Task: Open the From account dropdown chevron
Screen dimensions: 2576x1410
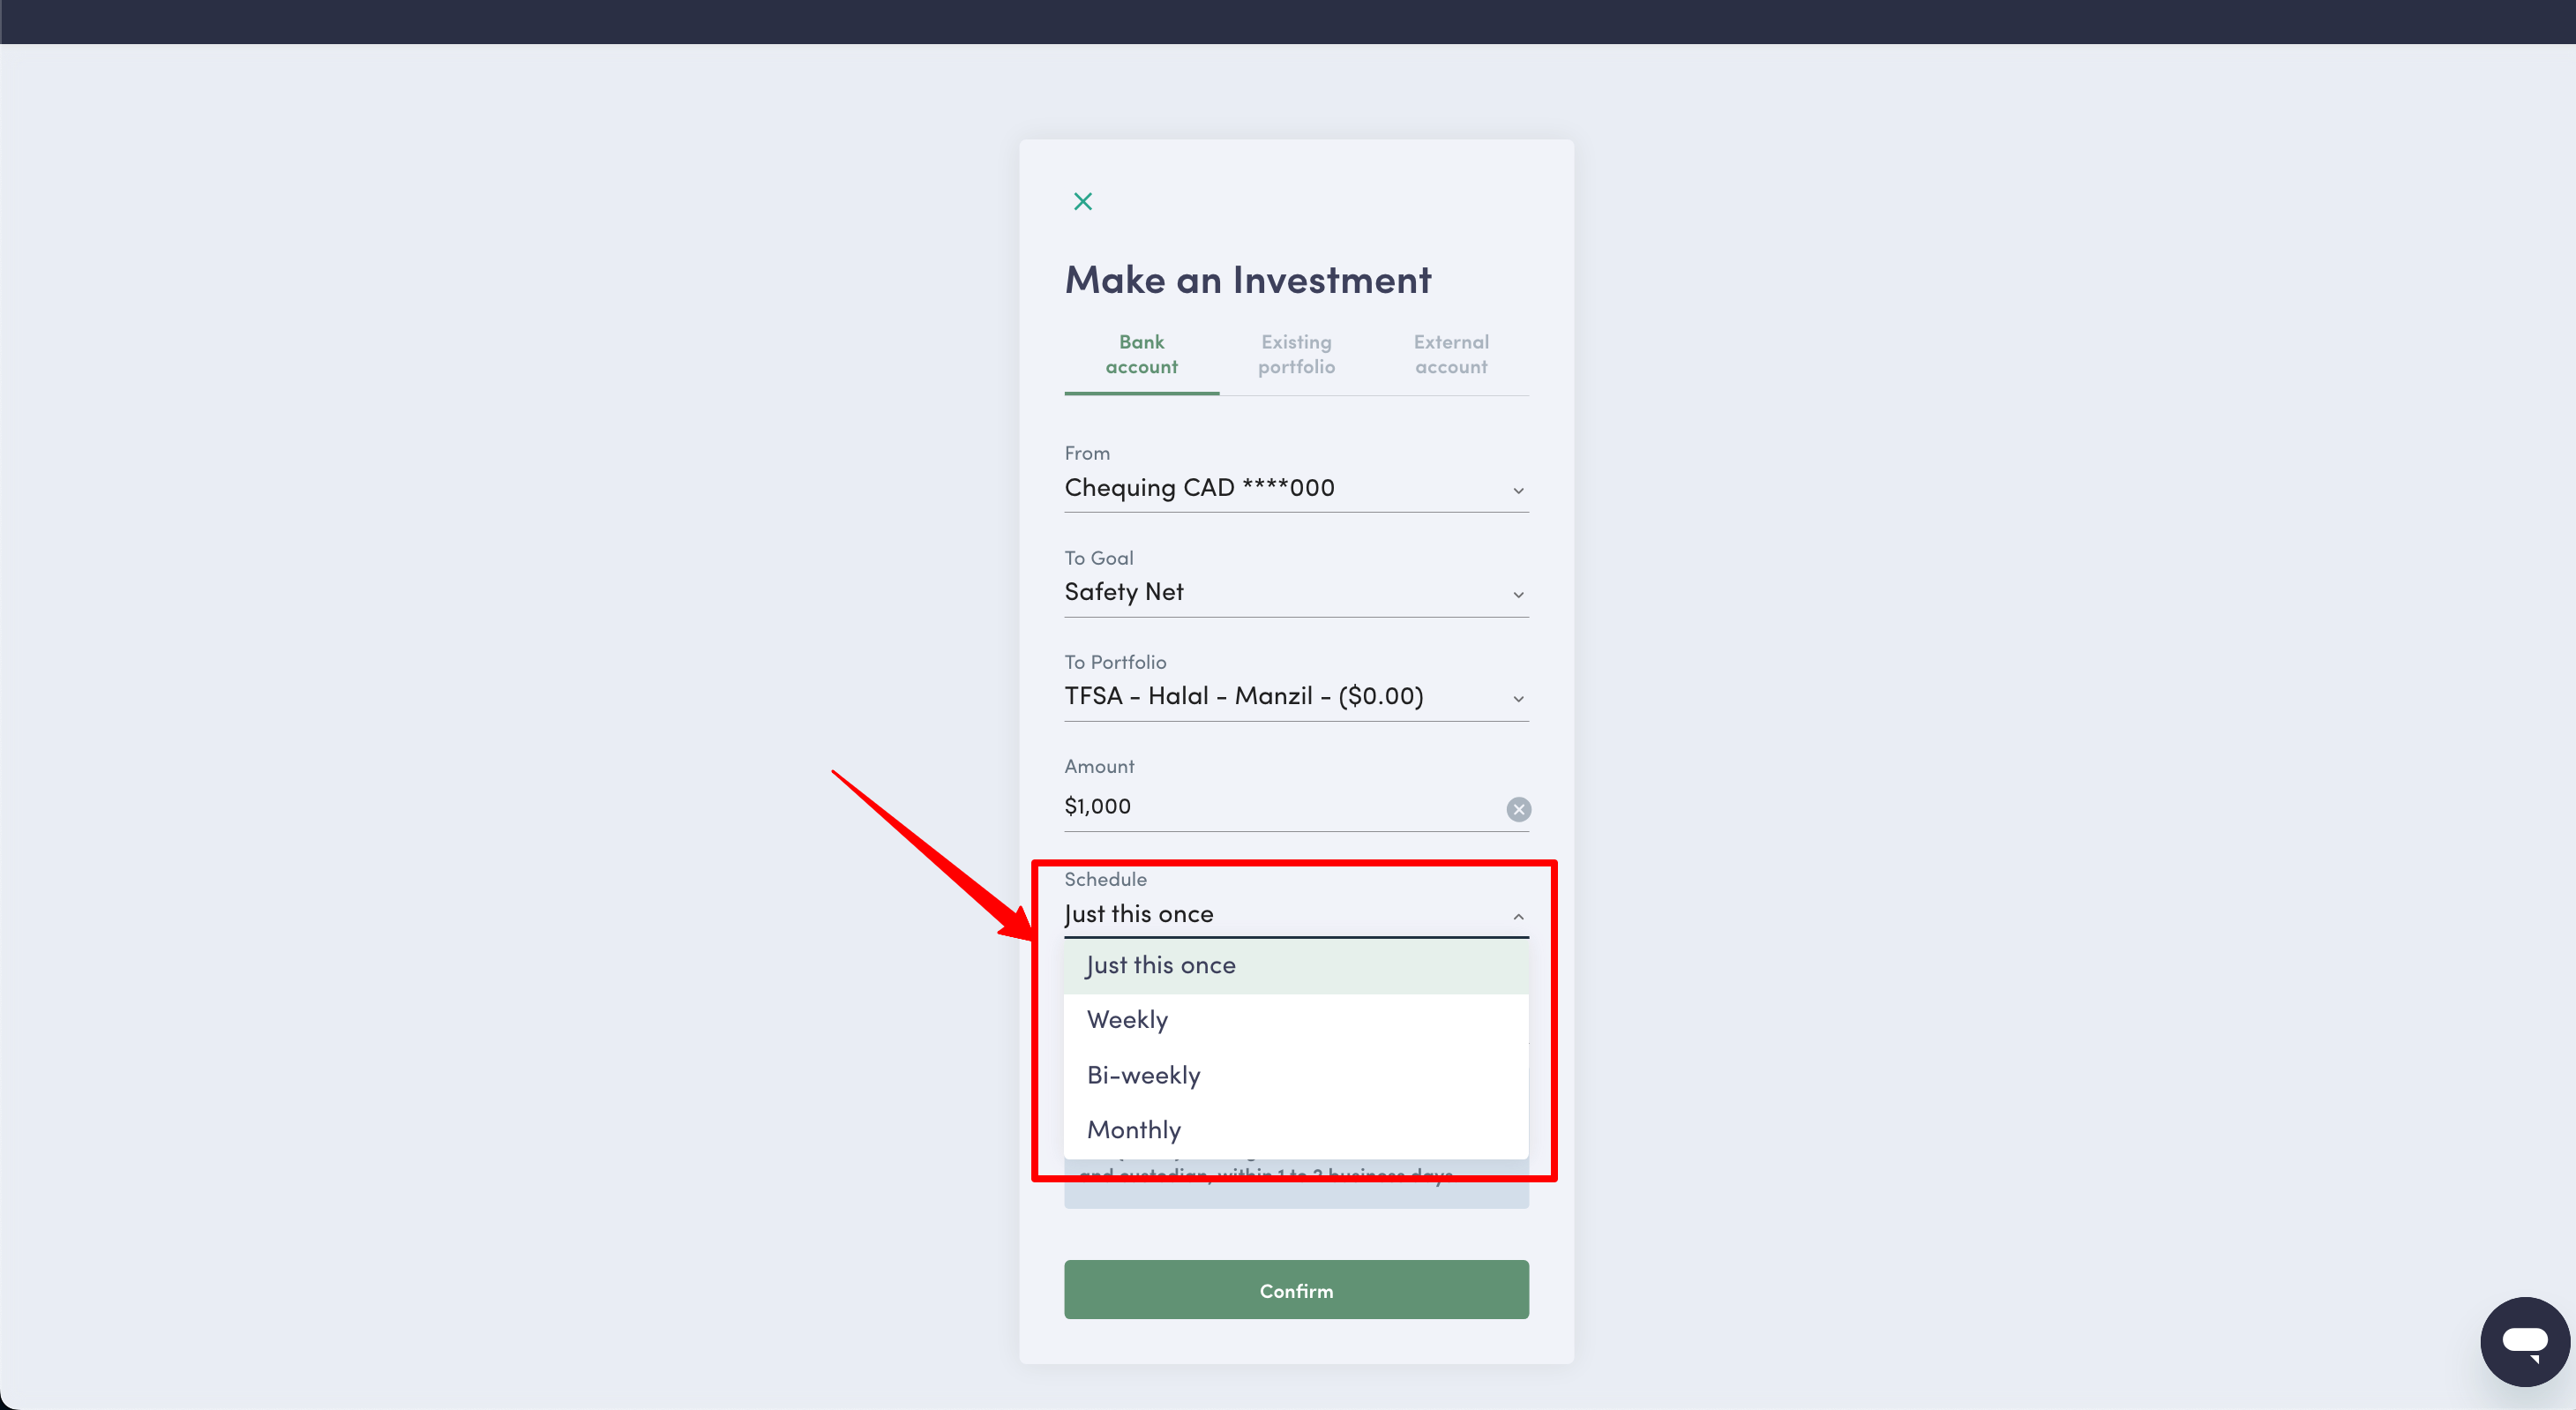Action: click(1518, 490)
